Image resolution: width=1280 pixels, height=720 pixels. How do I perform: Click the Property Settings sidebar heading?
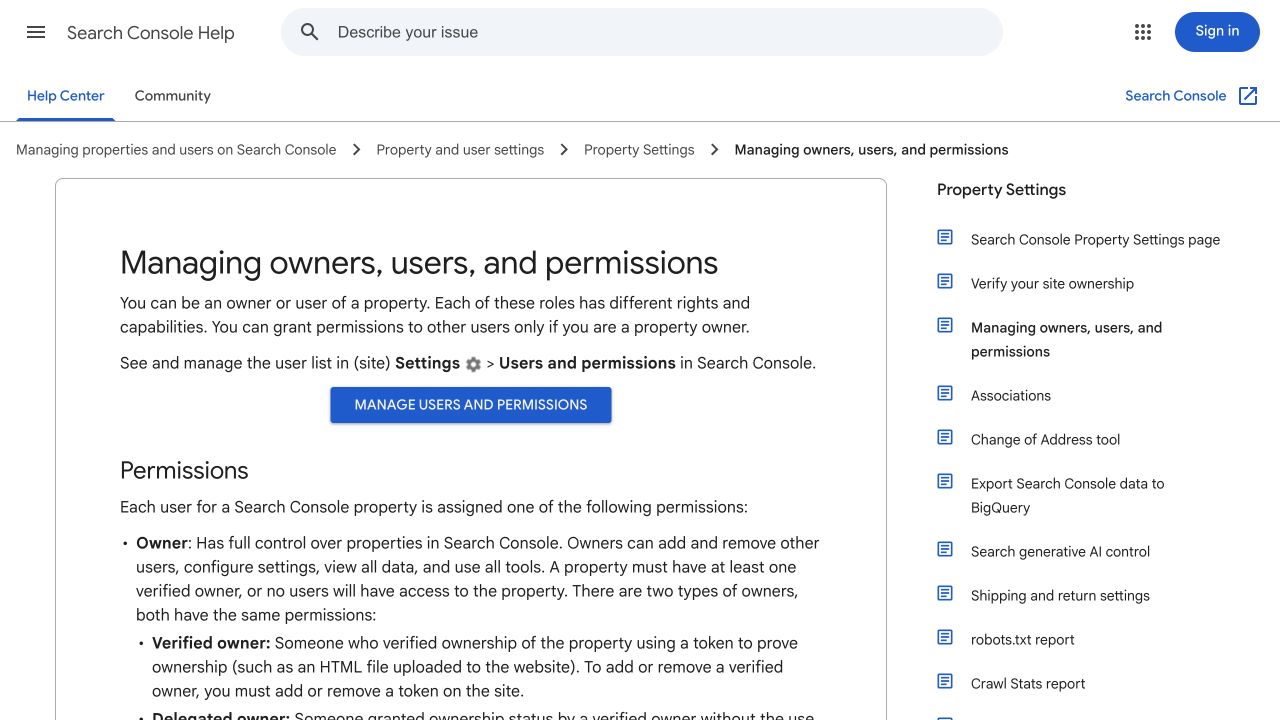[x=1001, y=190]
